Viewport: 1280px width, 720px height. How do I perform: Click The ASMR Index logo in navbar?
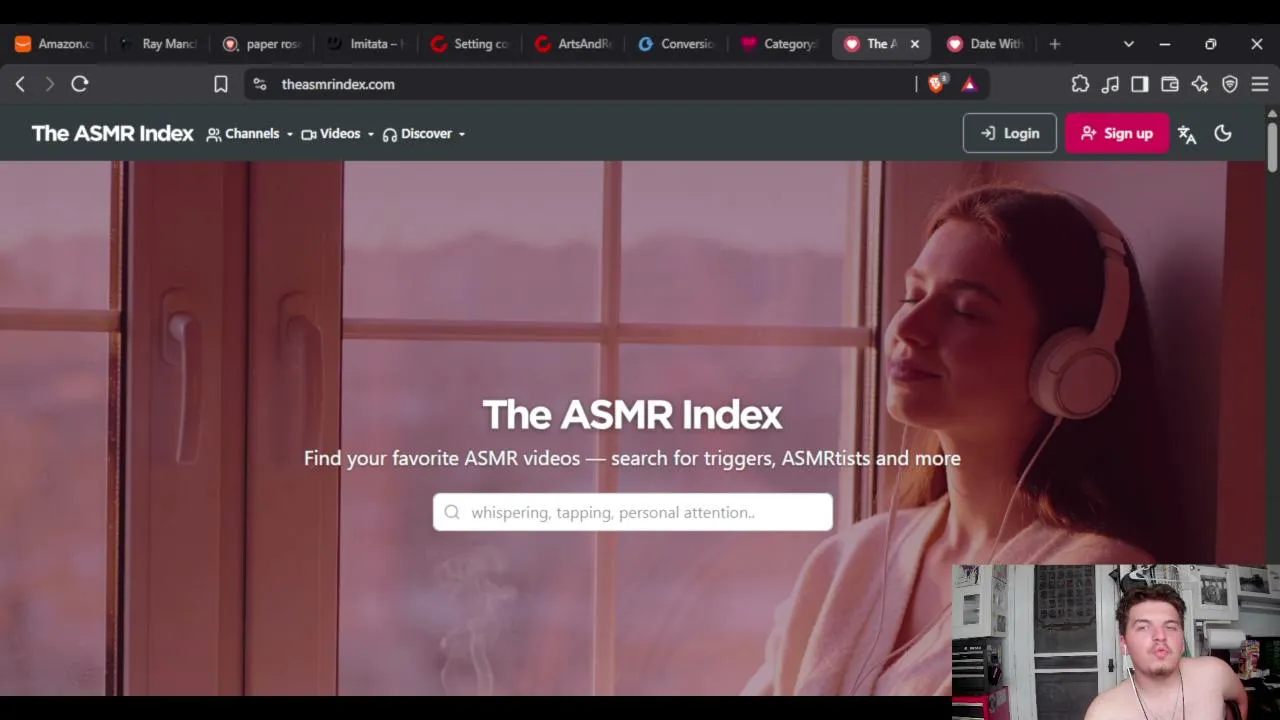coord(113,133)
